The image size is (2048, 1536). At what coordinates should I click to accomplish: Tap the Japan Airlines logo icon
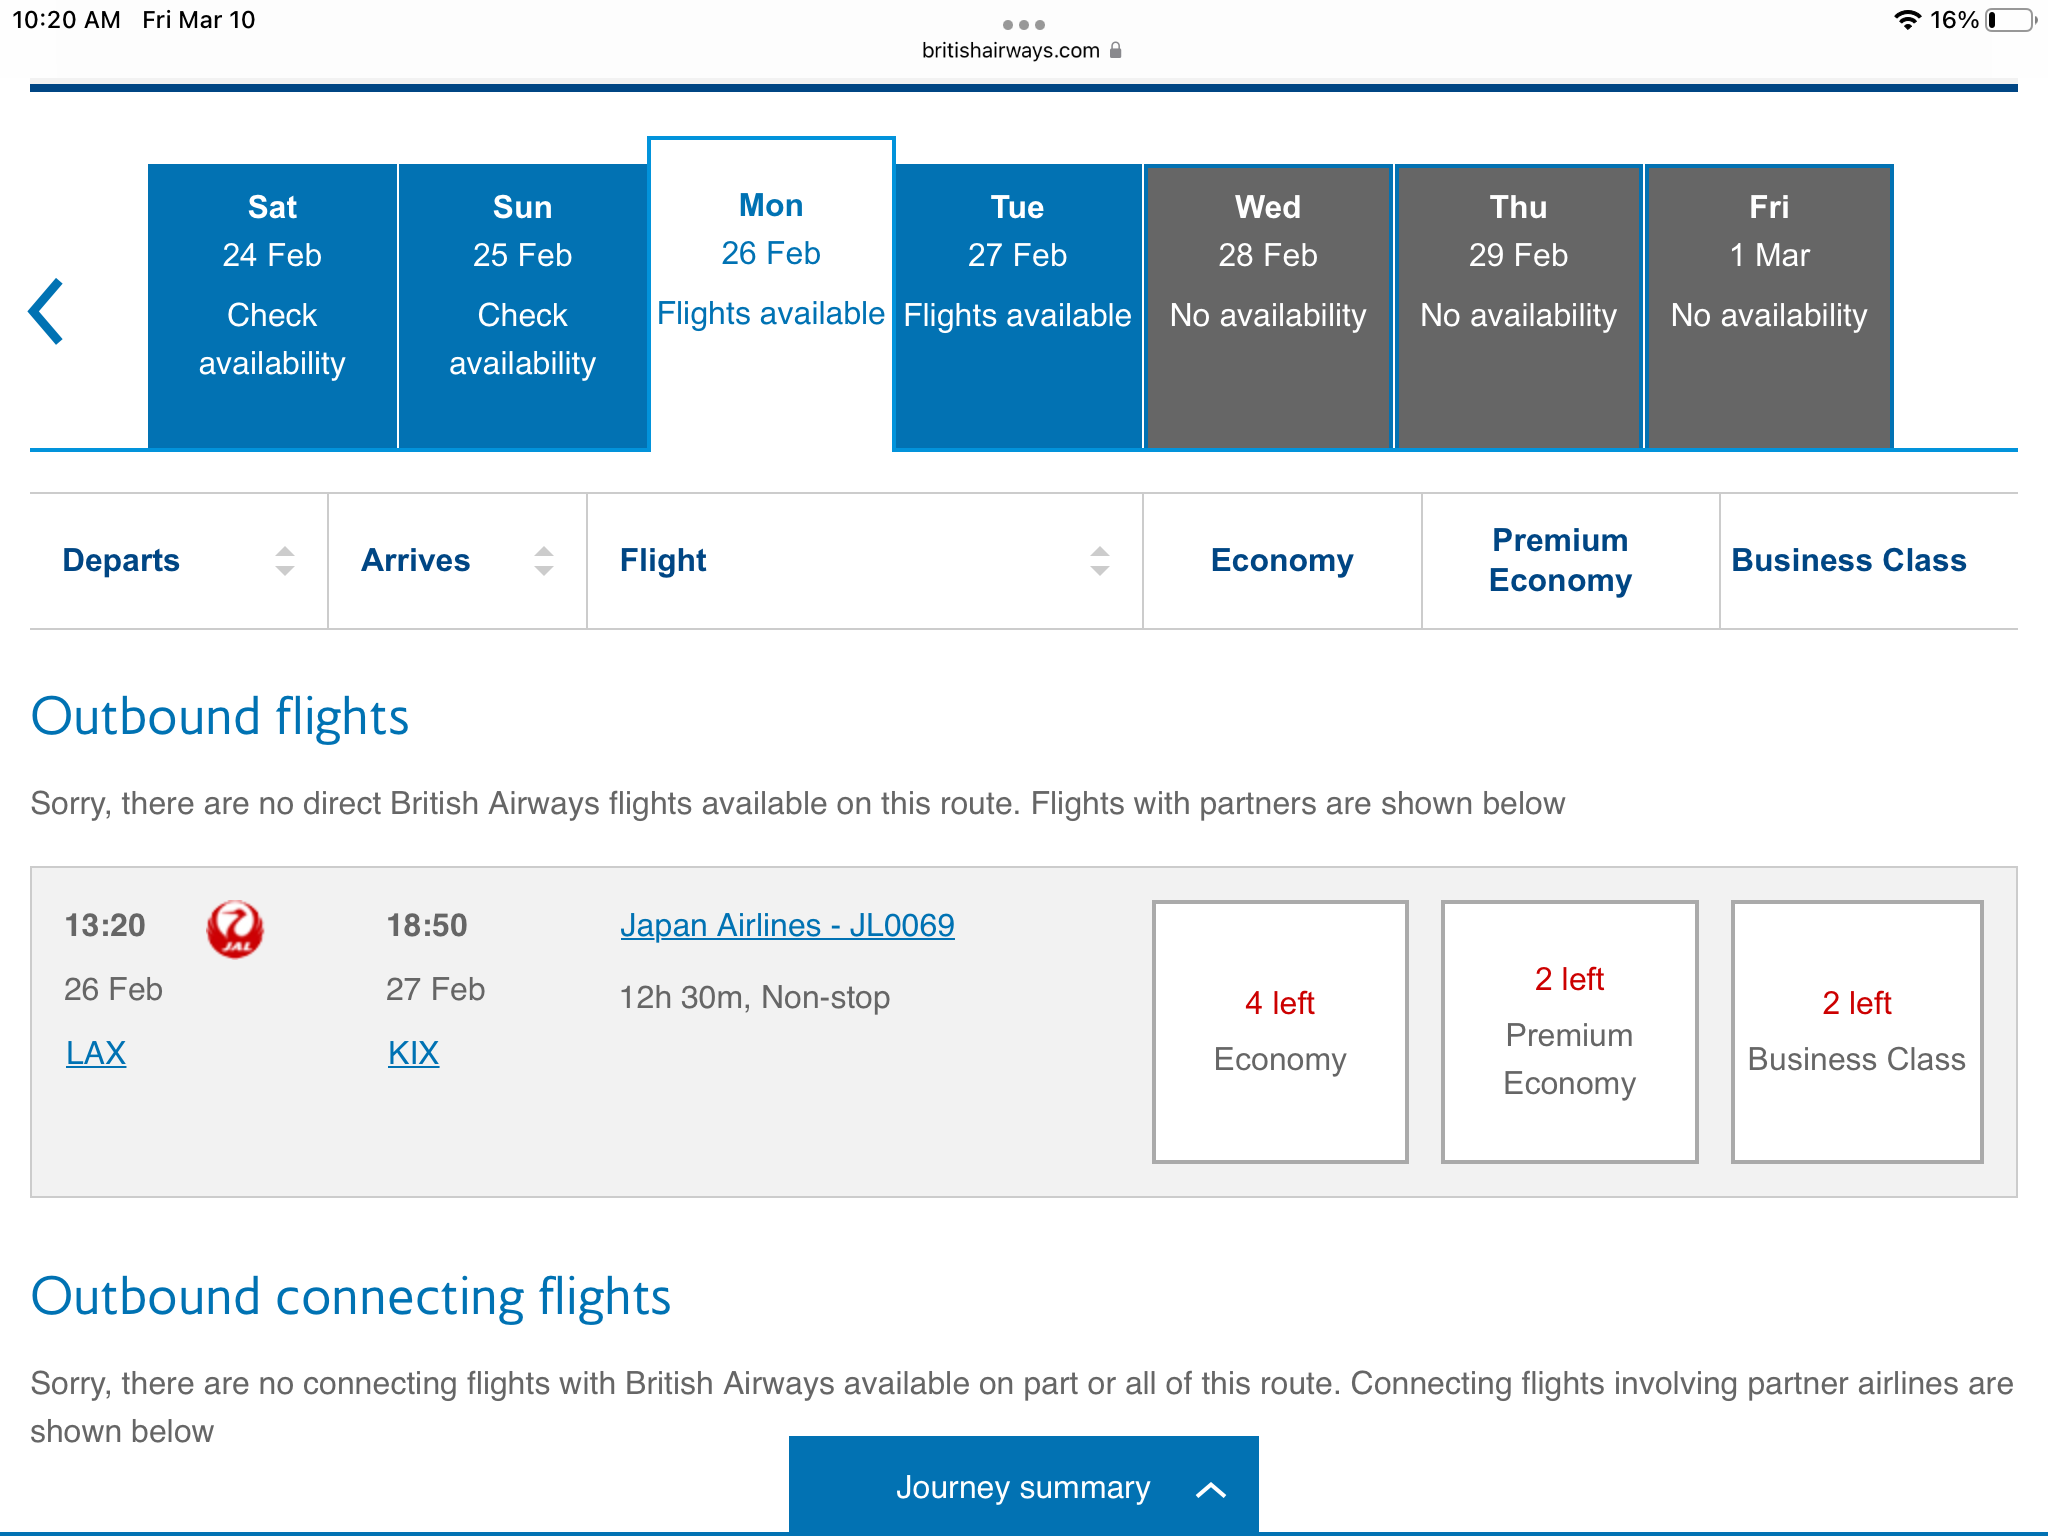click(235, 929)
